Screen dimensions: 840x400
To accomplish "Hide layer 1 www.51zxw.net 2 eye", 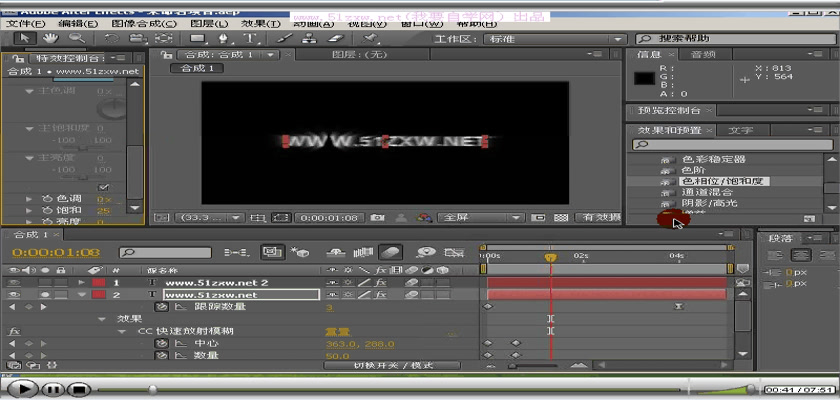I will click(x=14, y=283).
